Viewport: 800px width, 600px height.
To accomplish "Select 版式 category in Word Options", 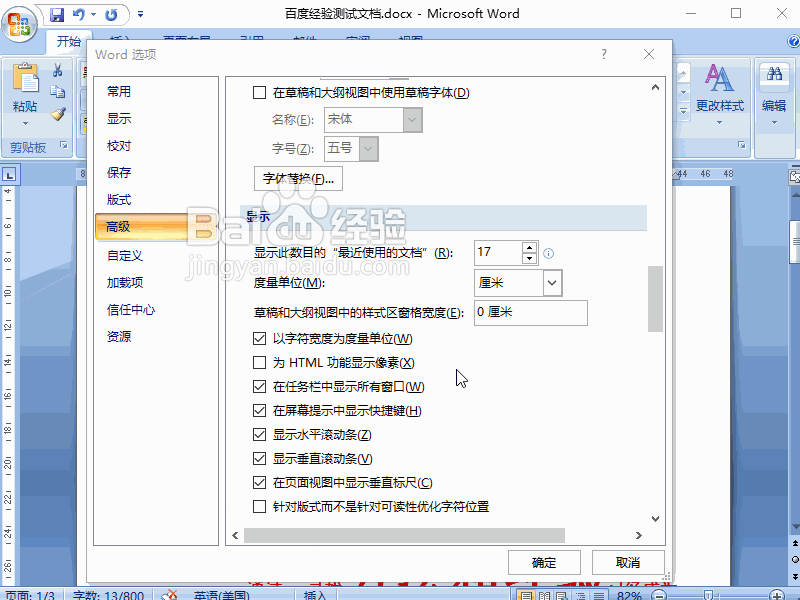I will click(119, 199).
